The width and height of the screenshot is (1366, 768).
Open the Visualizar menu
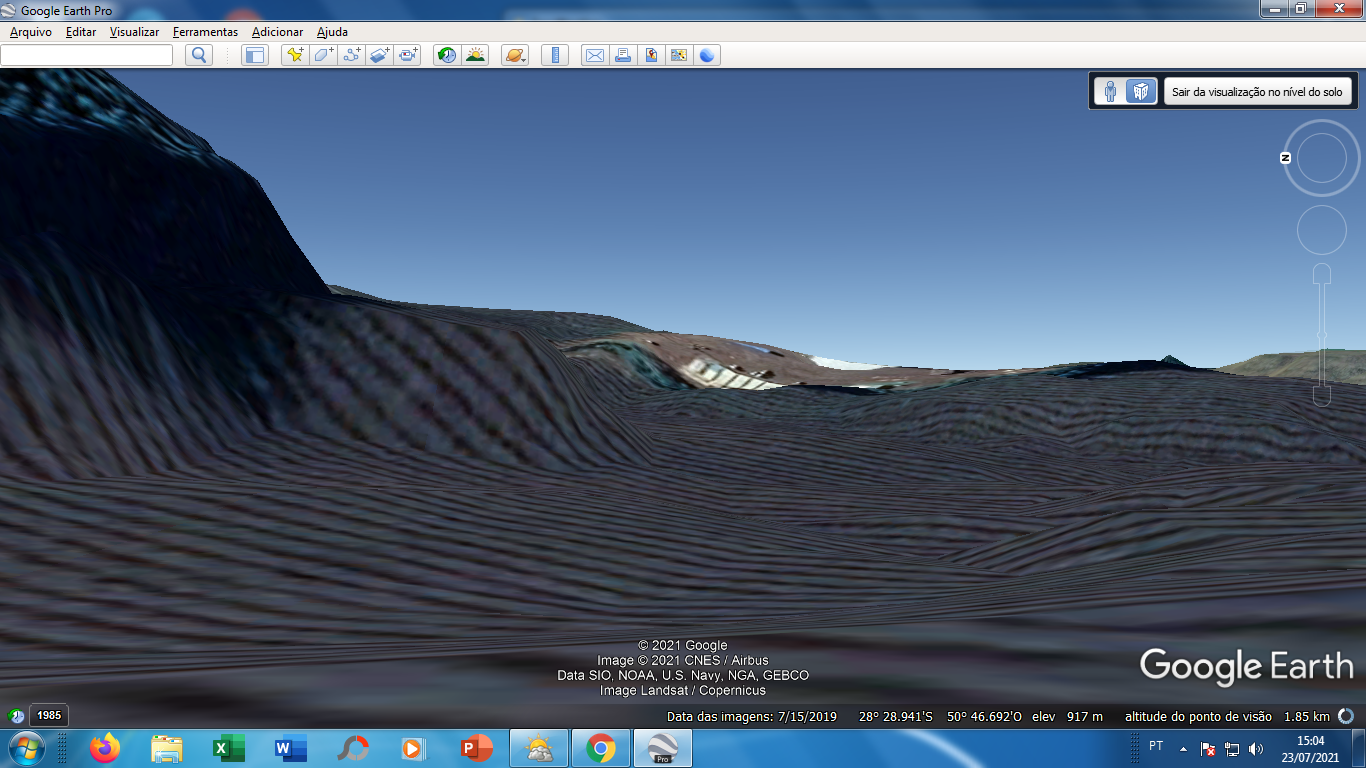point(134,32)
